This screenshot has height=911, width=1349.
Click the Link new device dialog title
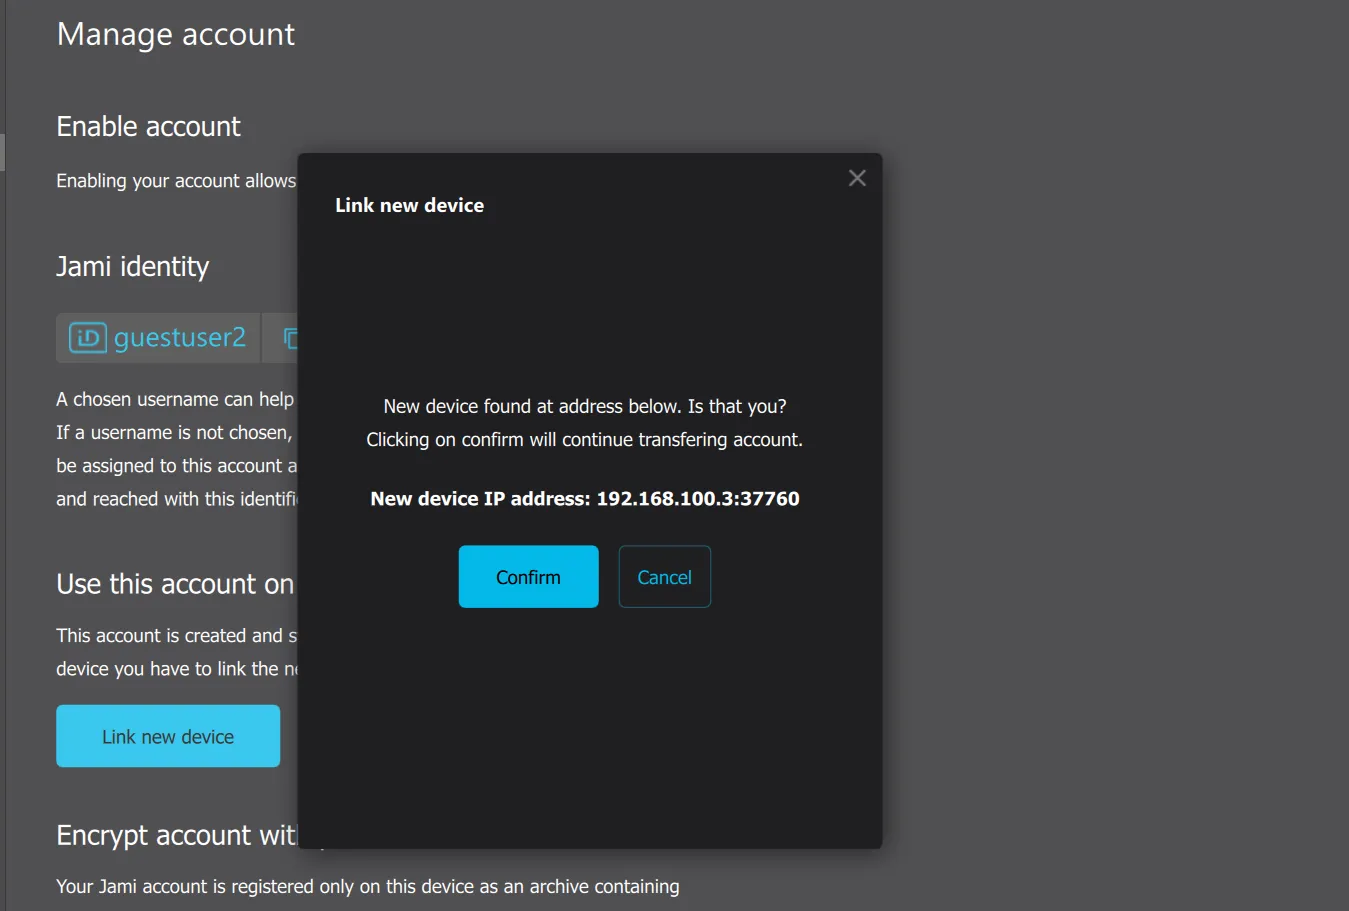(x=409, y=205)
